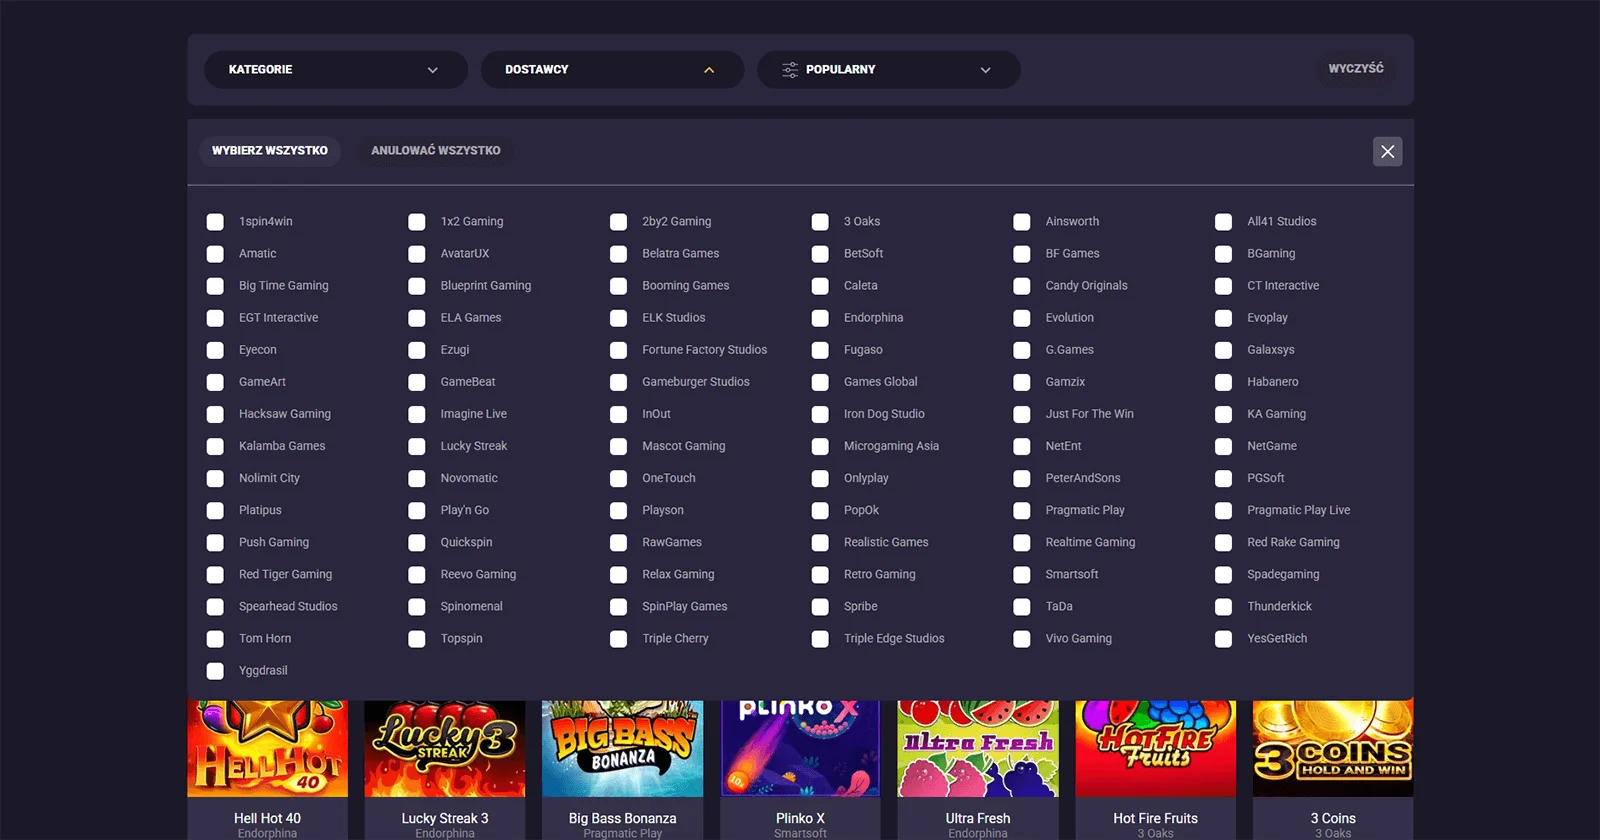Image resolution: width=1600 pixels, height=840 pixels.
Task: Select the Hacksaw Gaming checkbox
Action: pos(215,414)
